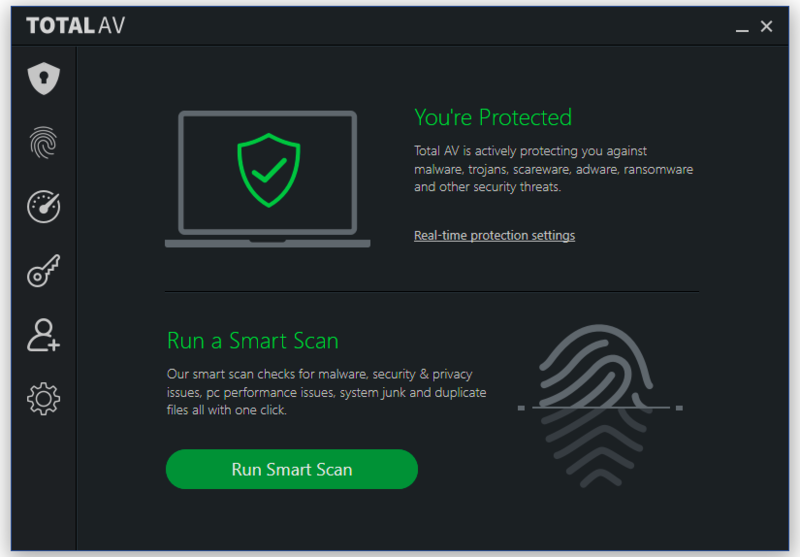Click the Run Smart Scan button
This screenshot has height=557, width=800.
click(x=292, y=469)
